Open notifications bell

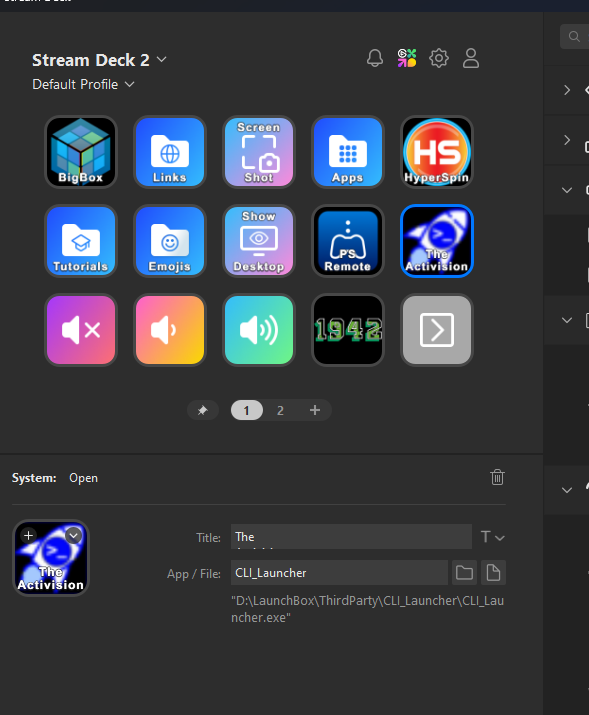(x=375, y=58)
